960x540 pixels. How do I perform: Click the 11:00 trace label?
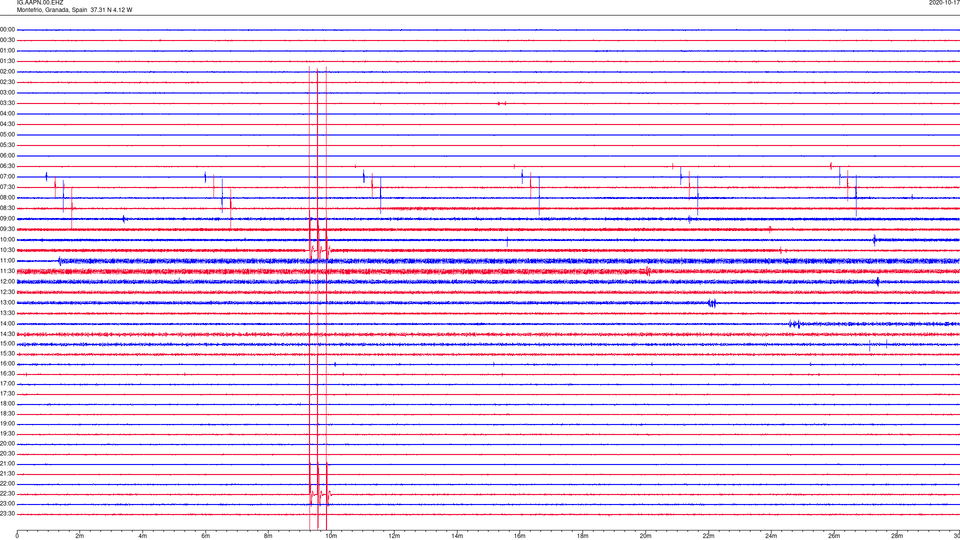coord(7,261)
